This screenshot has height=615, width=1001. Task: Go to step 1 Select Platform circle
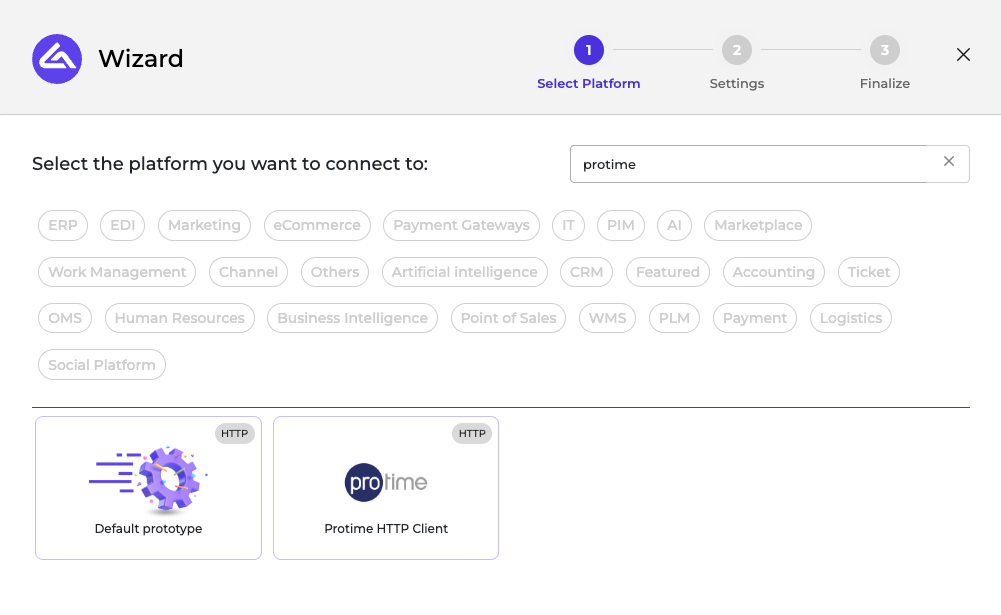[589, 50]
